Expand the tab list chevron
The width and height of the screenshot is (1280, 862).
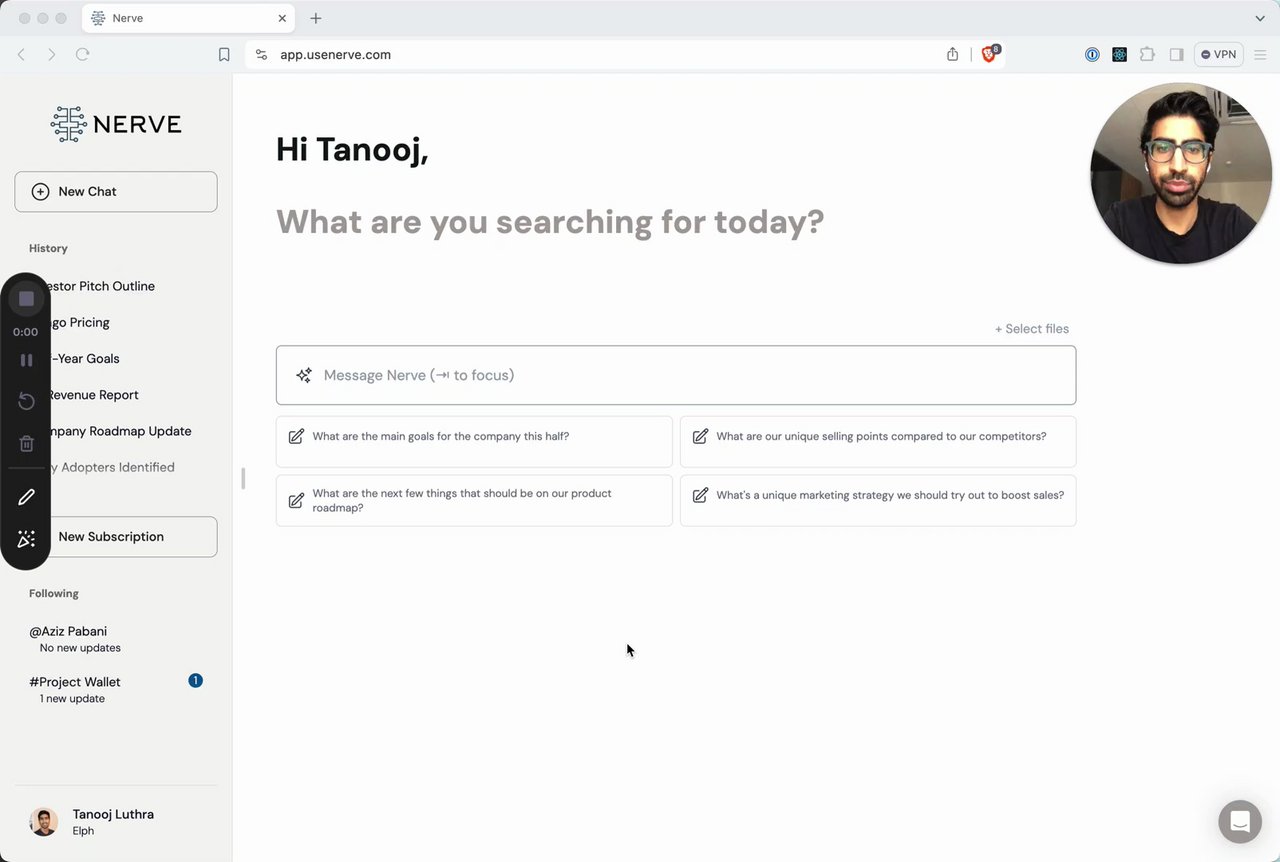click(1260, 18)
